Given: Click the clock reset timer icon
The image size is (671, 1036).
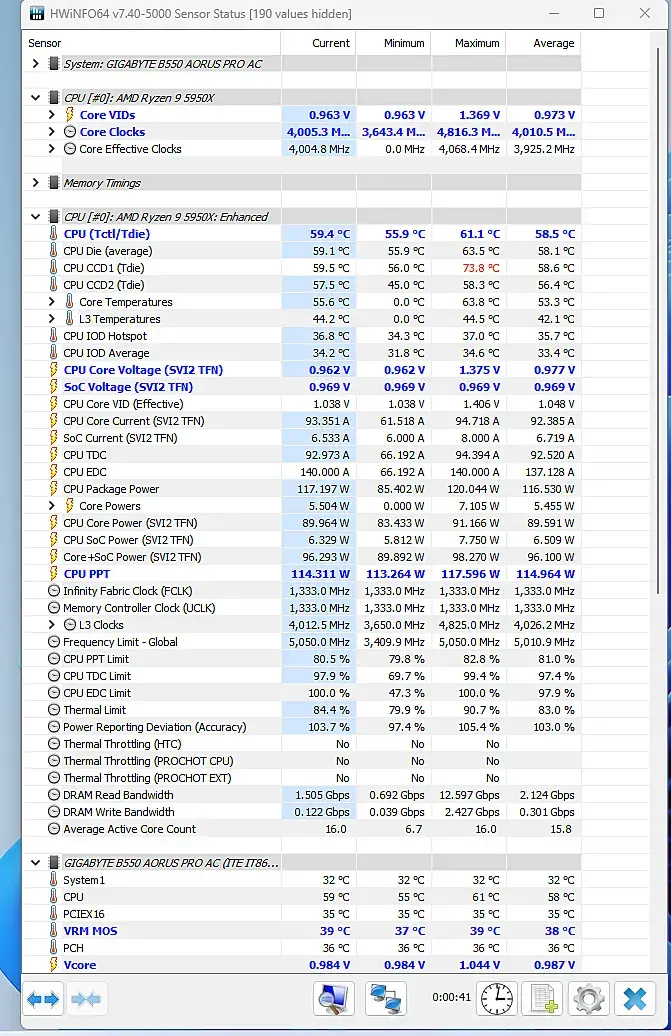Looking at the screenshot, I should (497, 998).
